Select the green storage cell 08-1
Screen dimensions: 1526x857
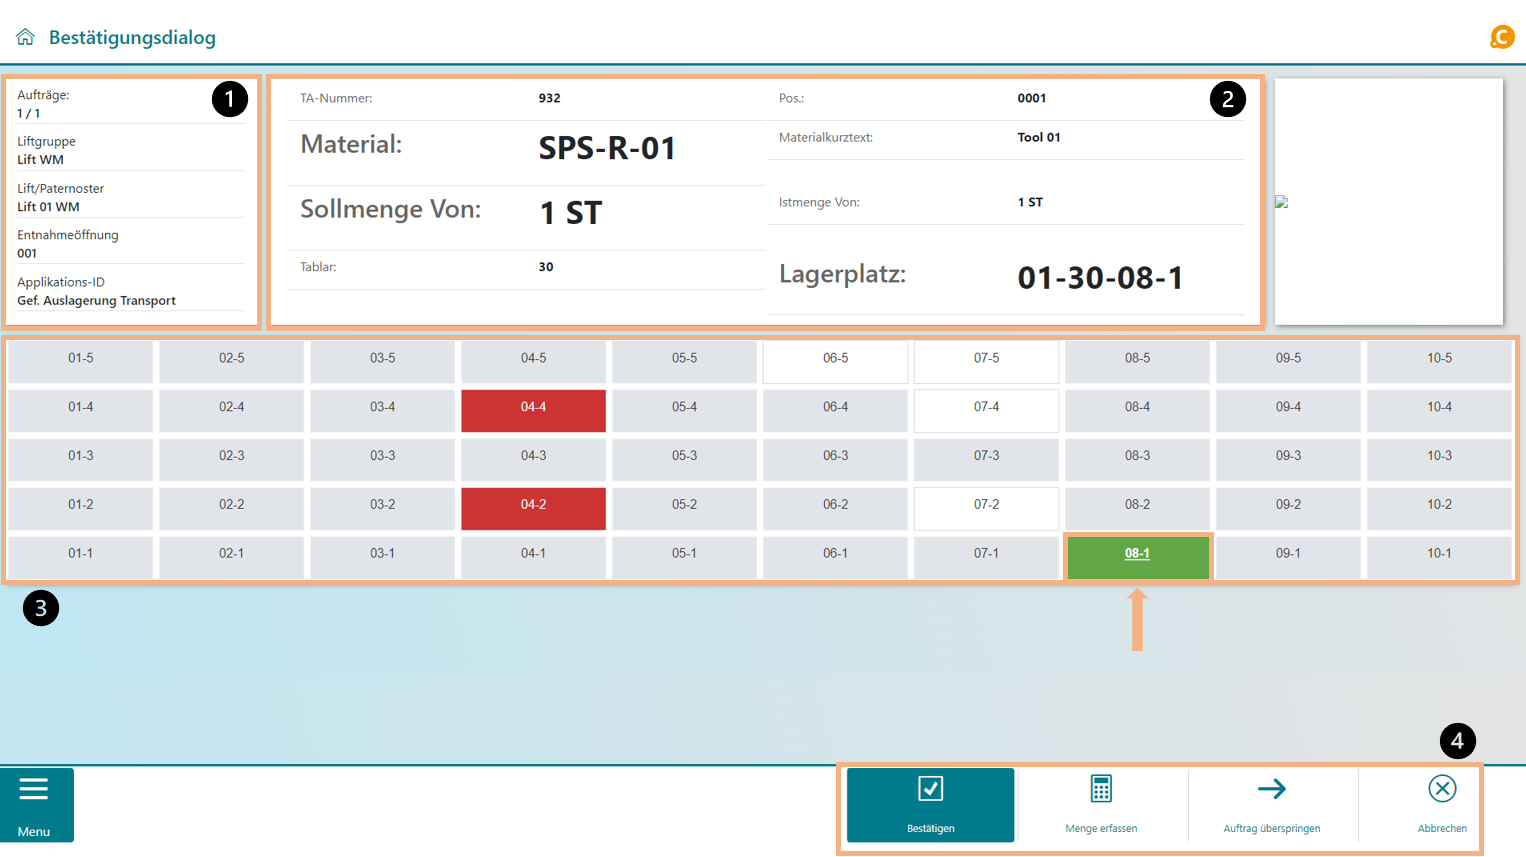(x=1137, y=554)
